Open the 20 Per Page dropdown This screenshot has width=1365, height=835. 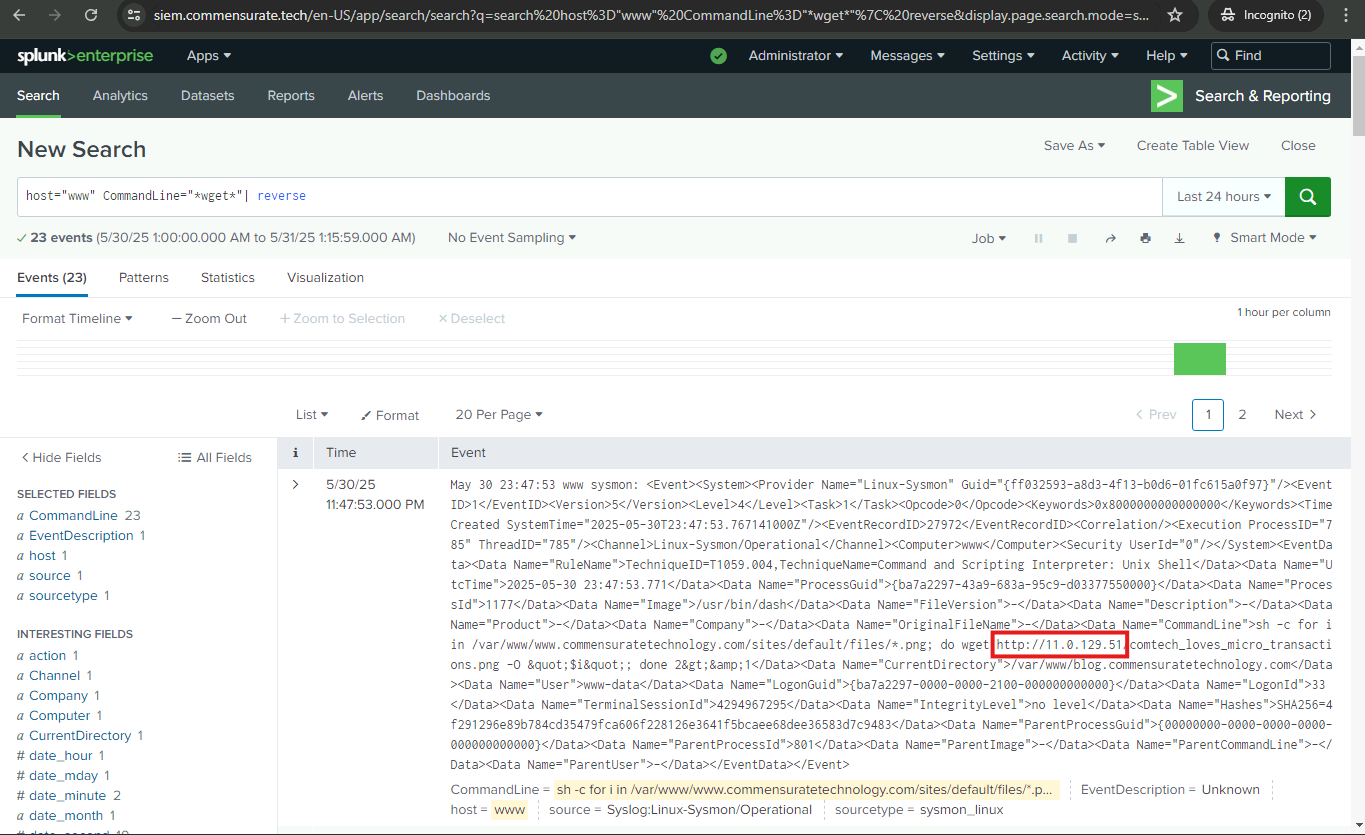point(498,414)
